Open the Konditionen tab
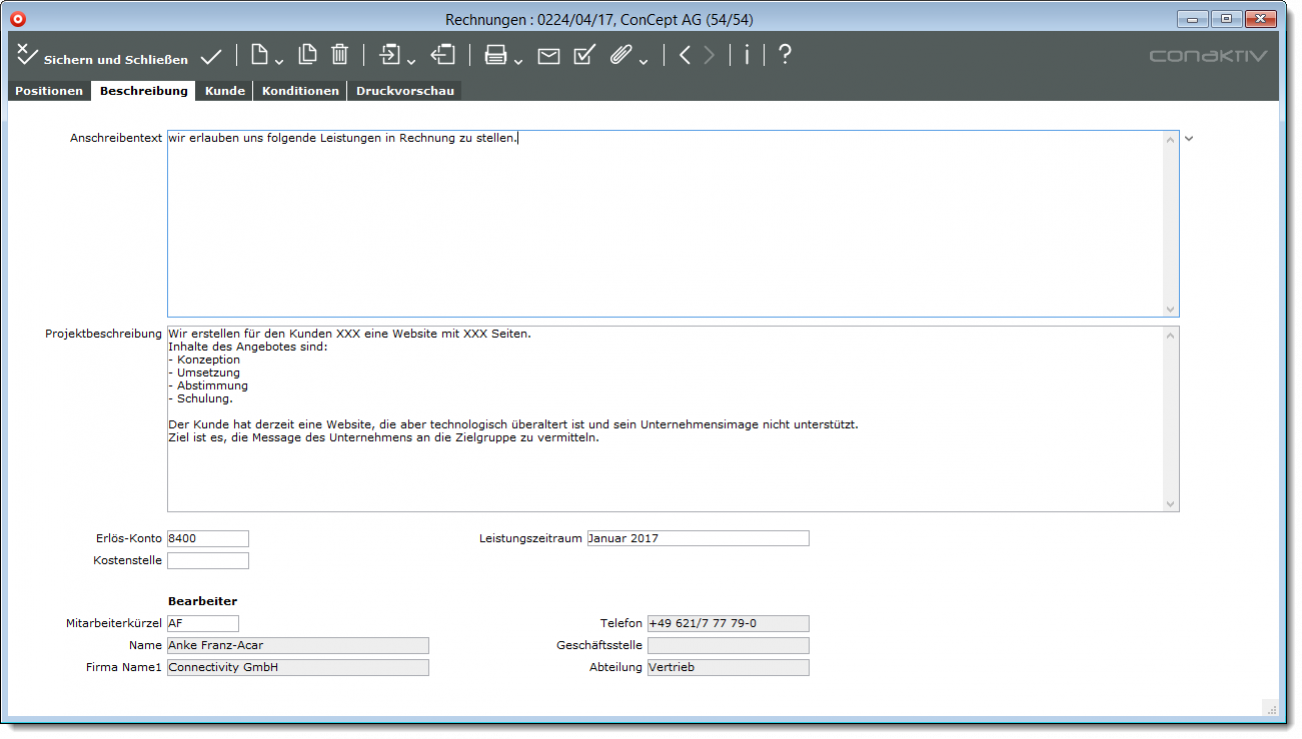Viewport: 1302px width, 739px height. [x=300, y=91]
